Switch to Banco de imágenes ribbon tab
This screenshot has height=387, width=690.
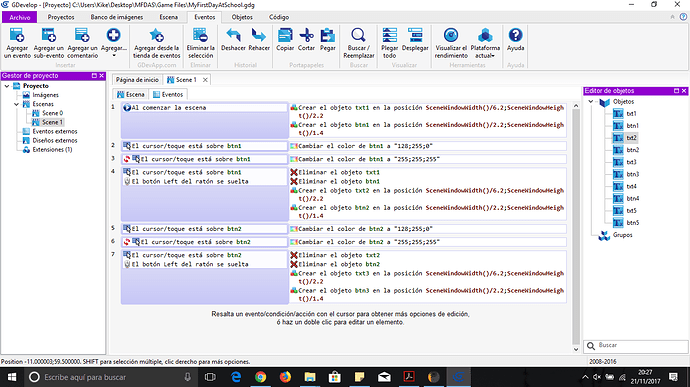point(117,17)
